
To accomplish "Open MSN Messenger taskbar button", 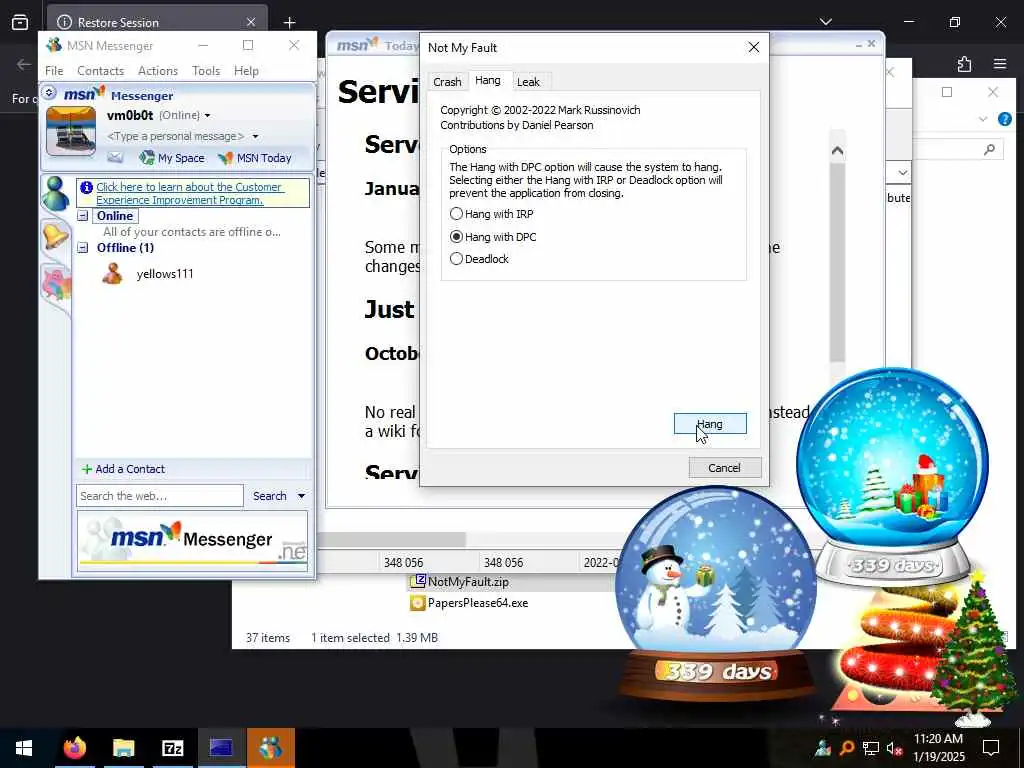I will [x=270, y=748].
